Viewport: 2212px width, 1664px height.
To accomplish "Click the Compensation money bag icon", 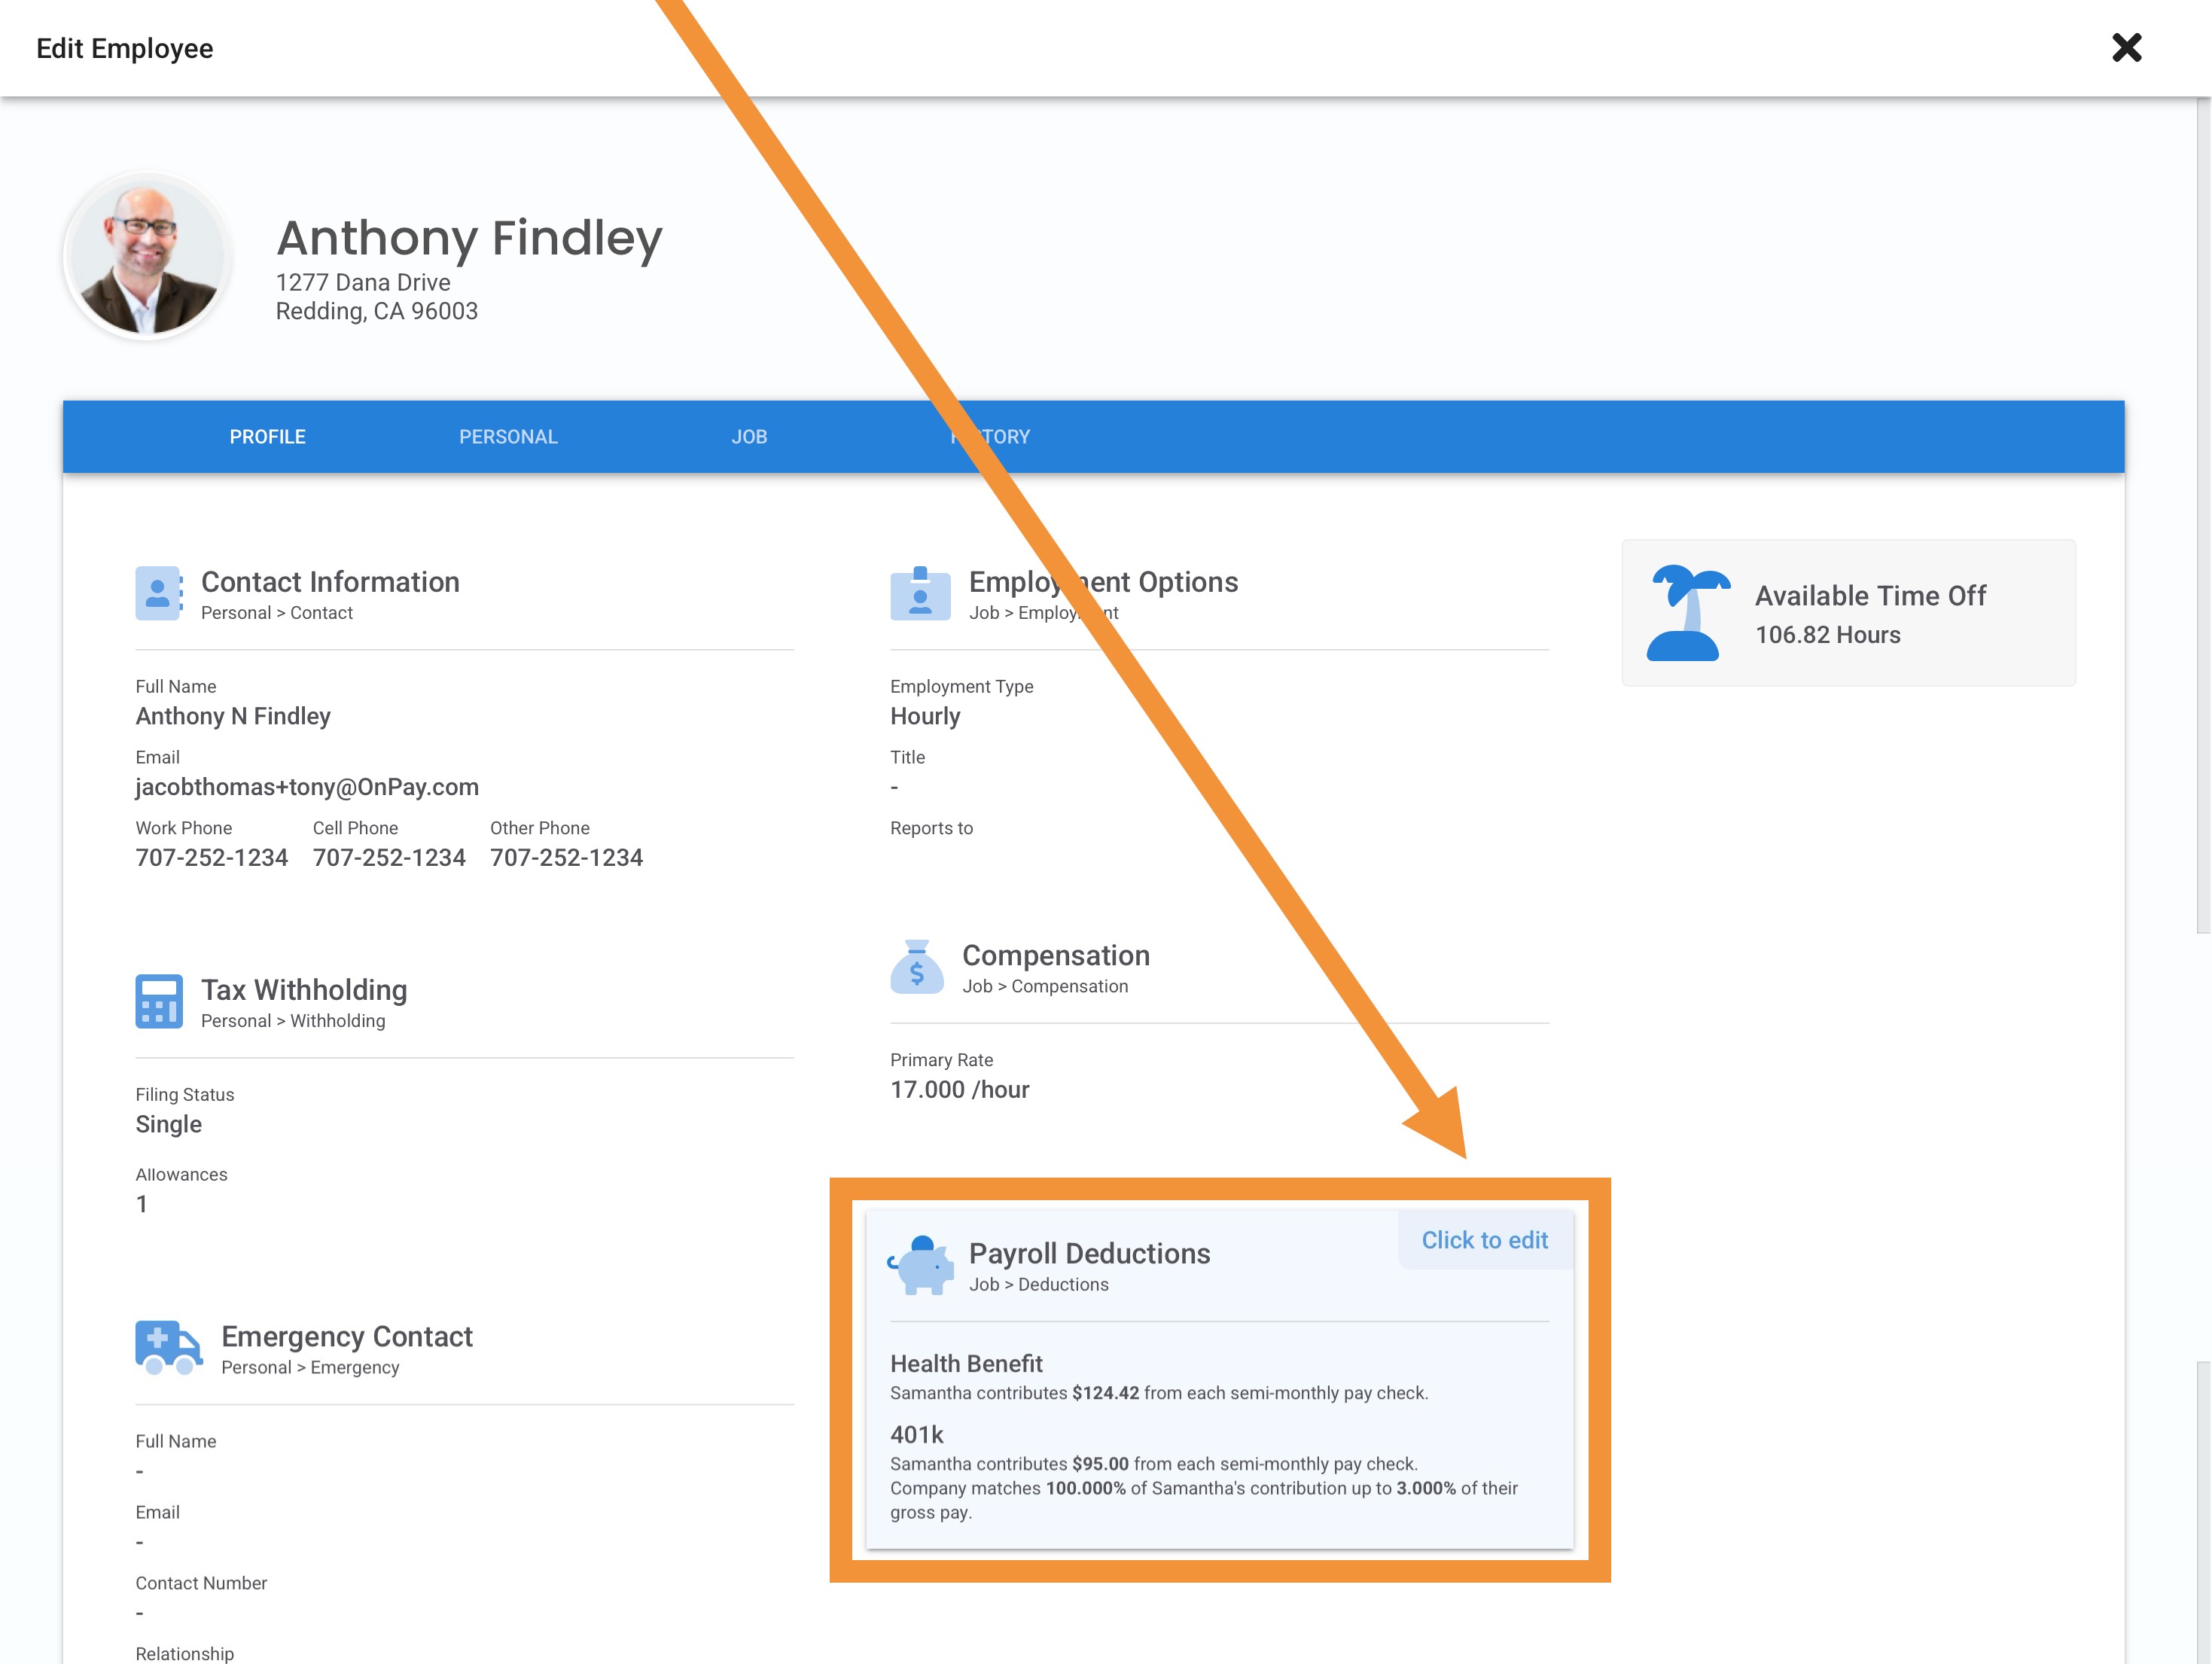I will pyautogui.click(x=916, y=967).
